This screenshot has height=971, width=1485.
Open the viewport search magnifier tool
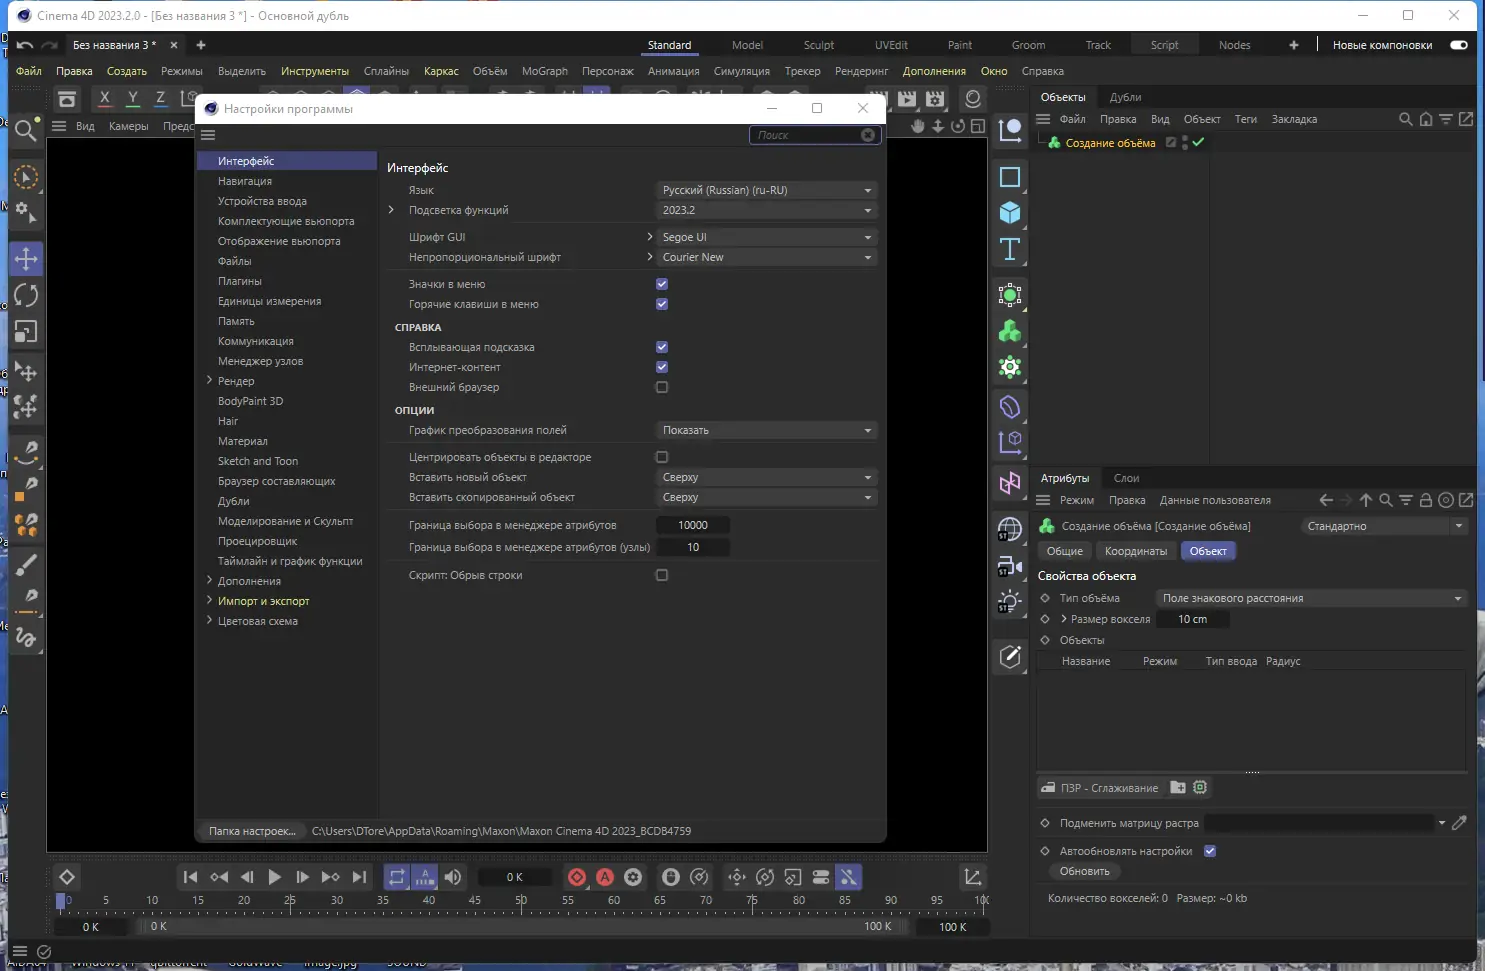point(26,129)
